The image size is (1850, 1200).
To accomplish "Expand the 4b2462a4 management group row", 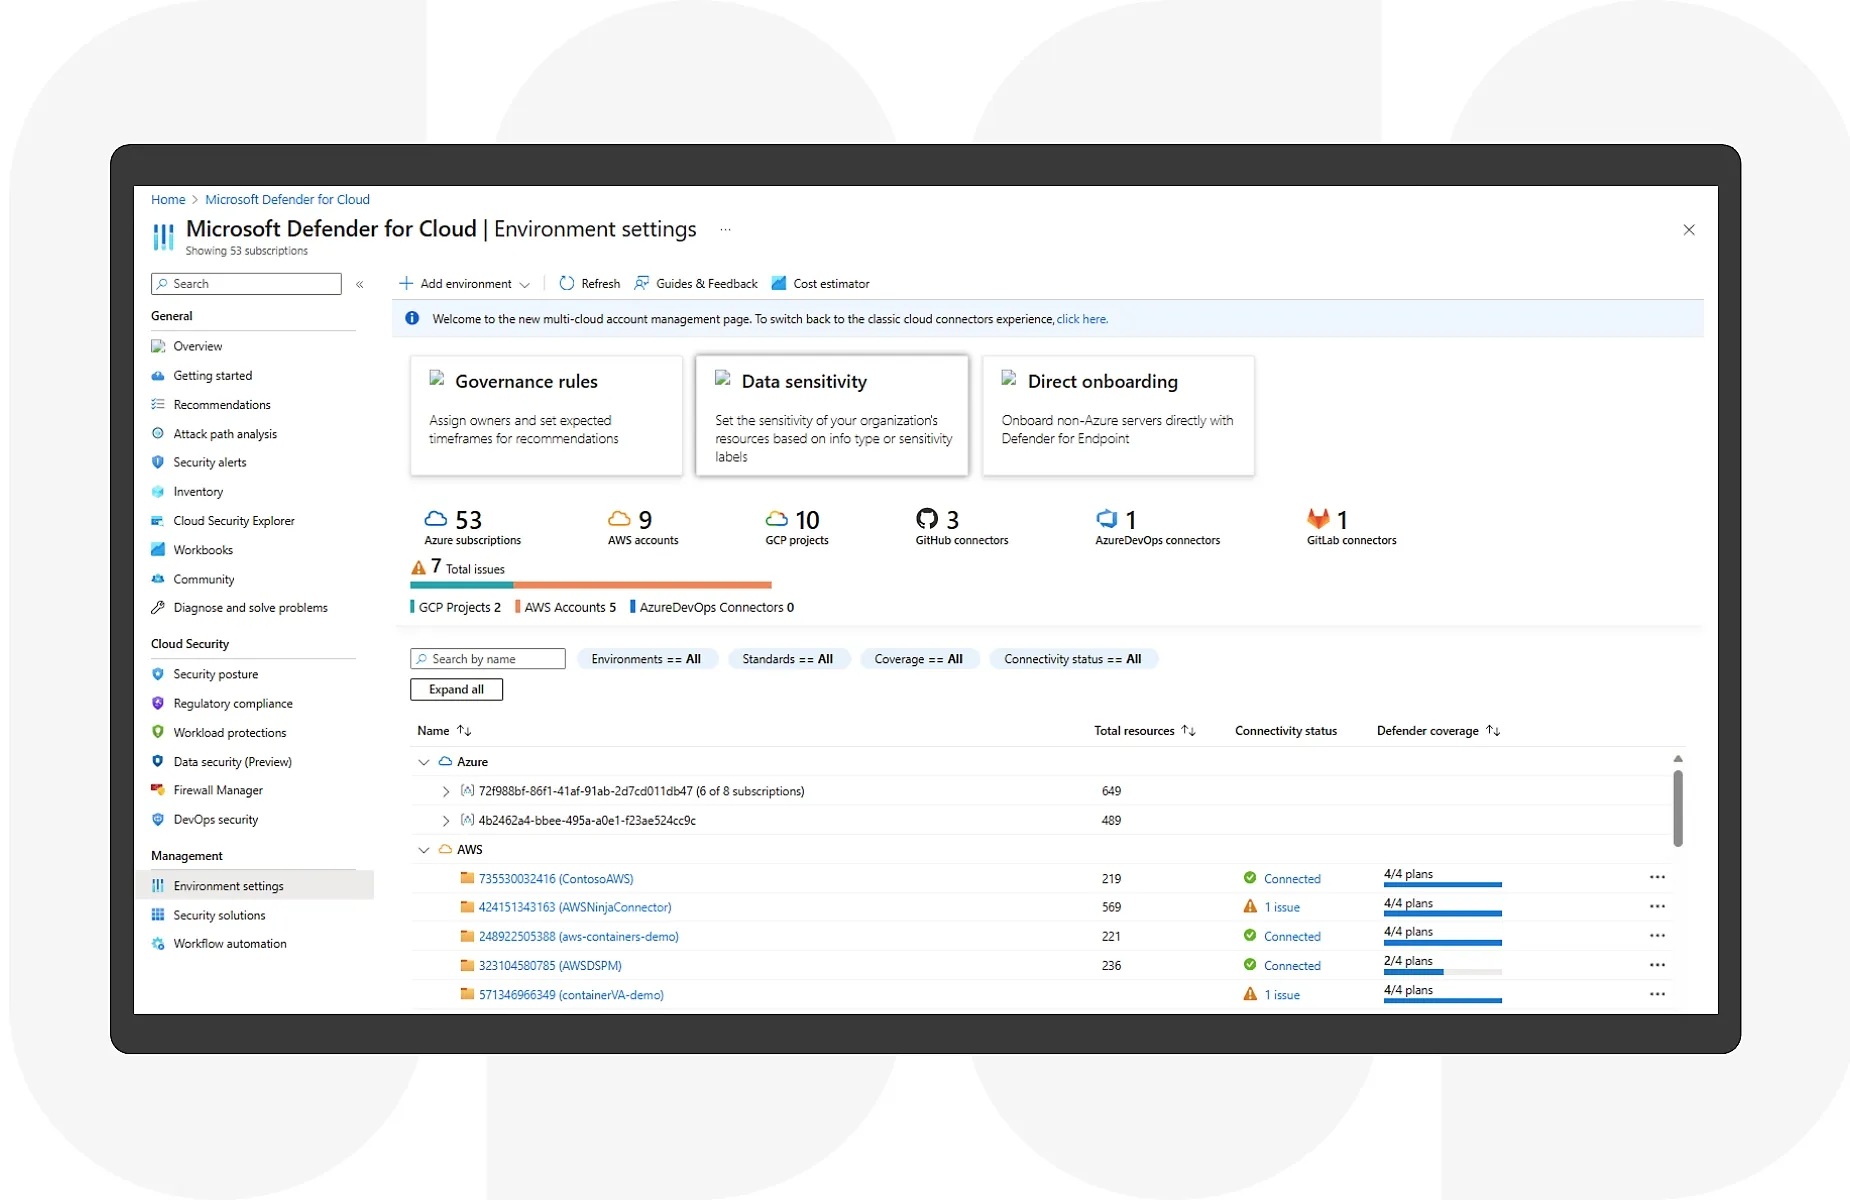I will point(446,821).
